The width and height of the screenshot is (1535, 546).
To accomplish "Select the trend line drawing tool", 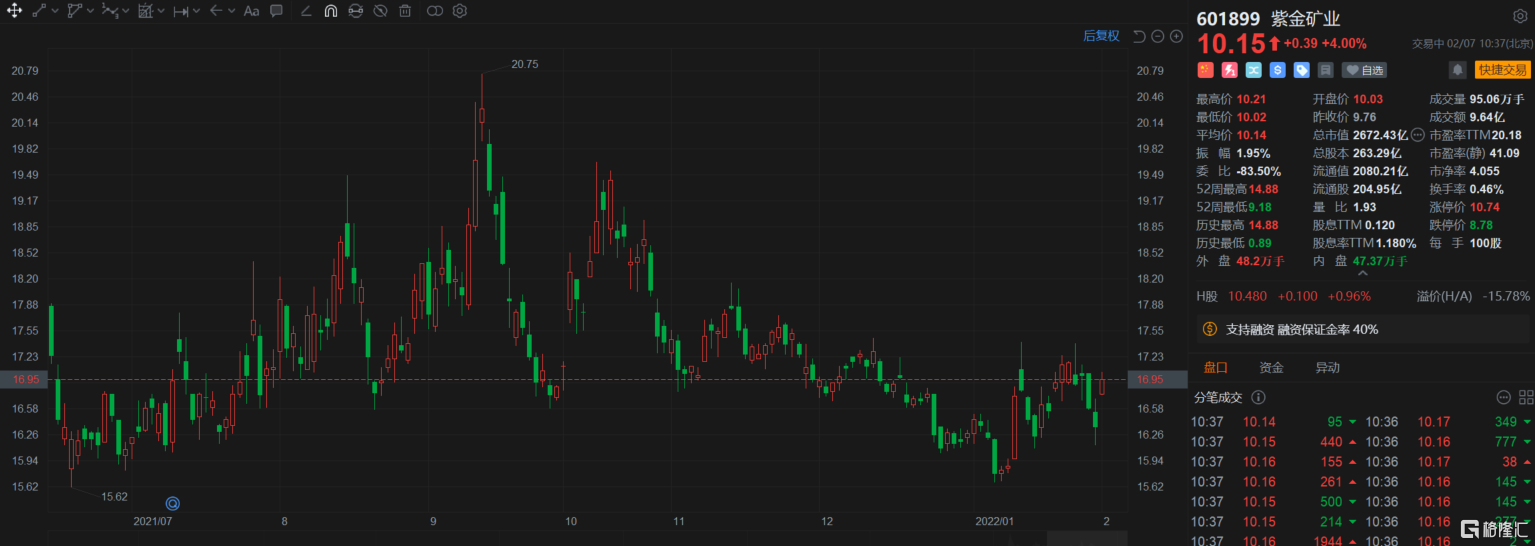I will coord(39,11).
